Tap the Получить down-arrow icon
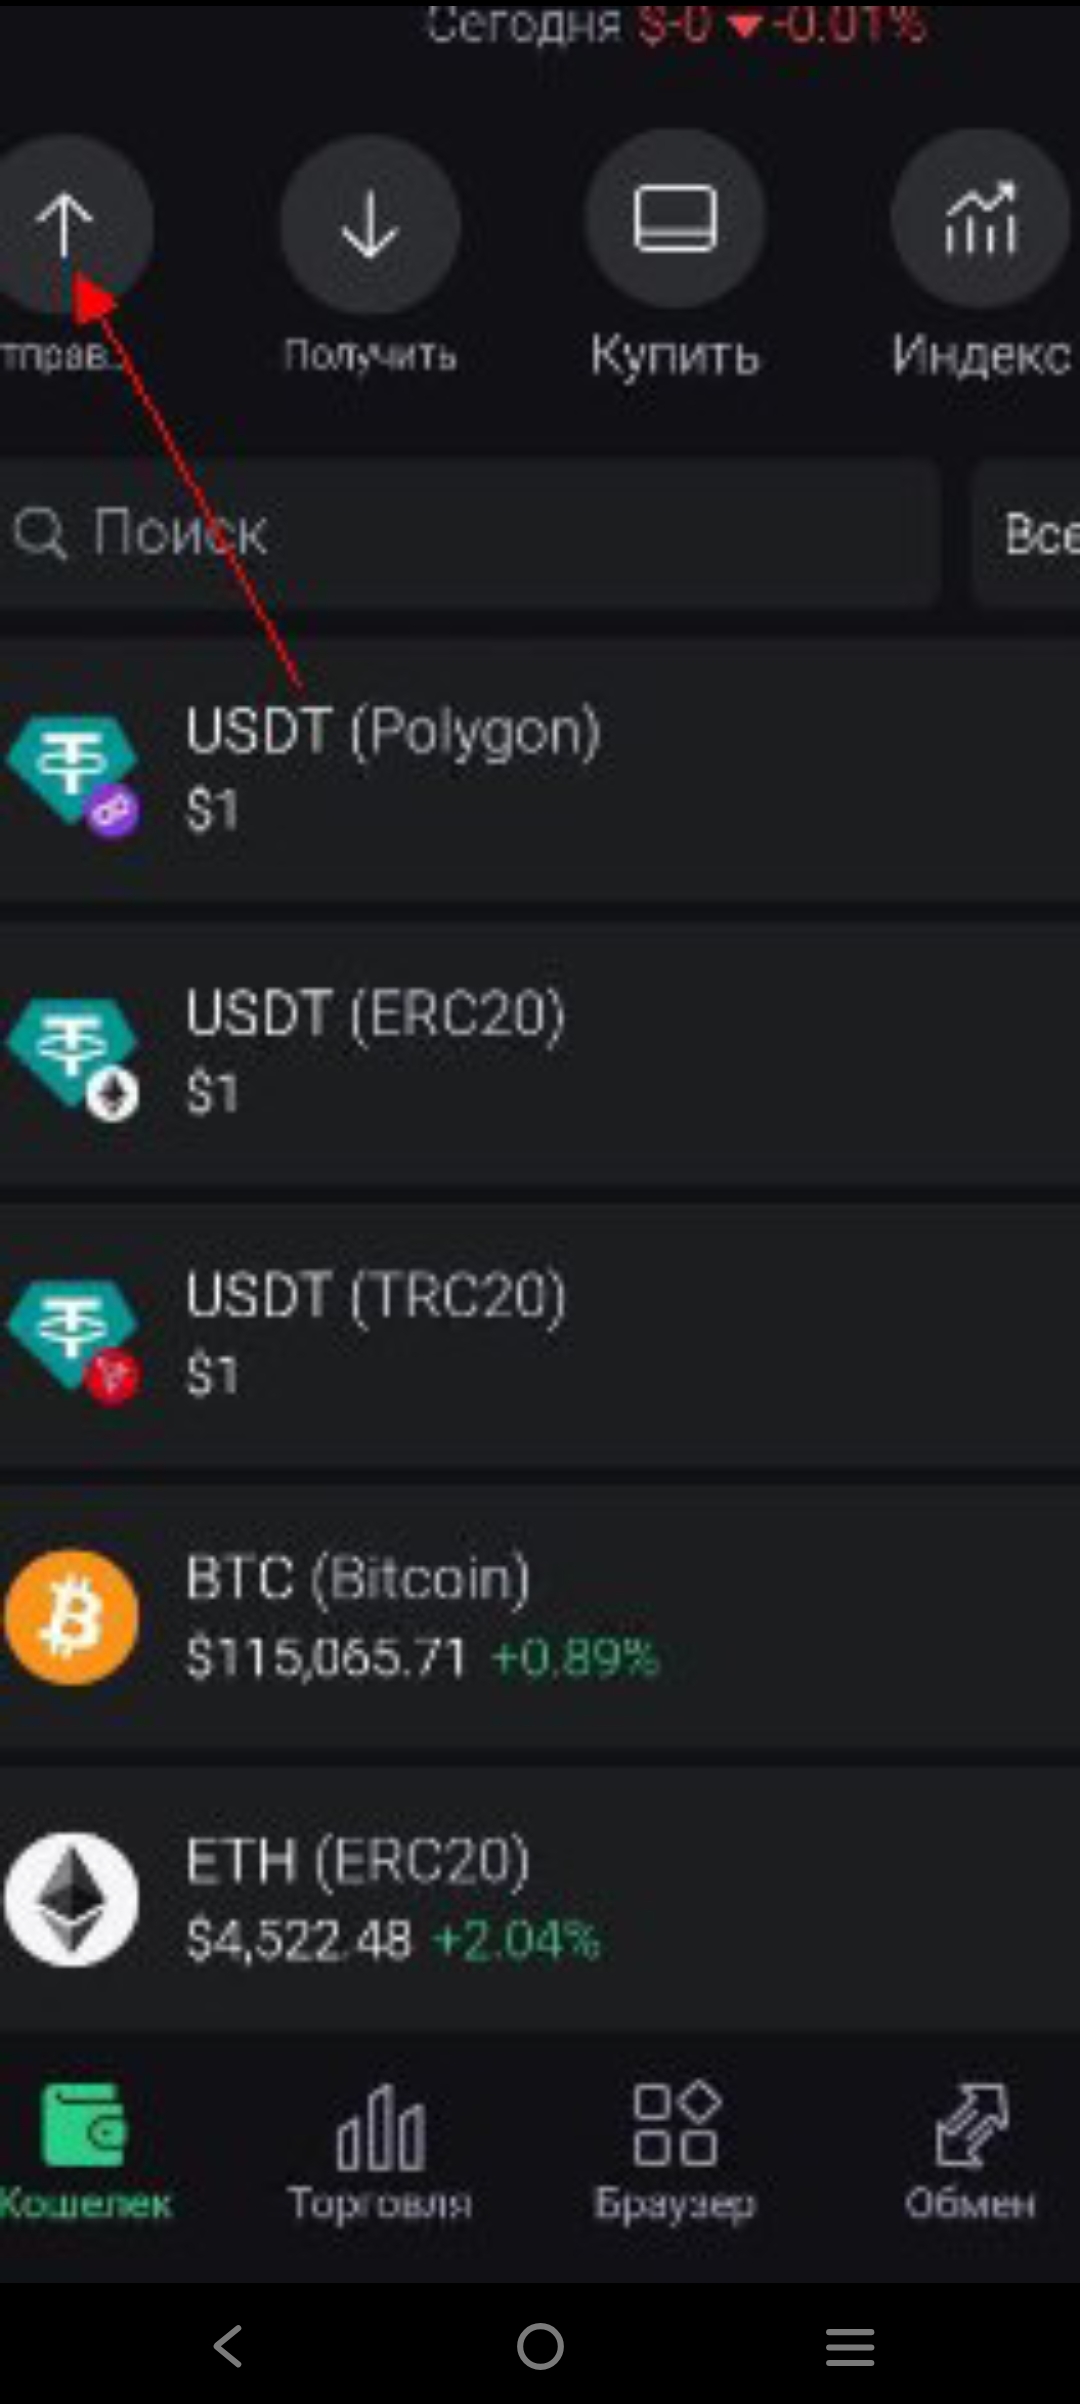Screen dimensions: 1080x2404 370,226
